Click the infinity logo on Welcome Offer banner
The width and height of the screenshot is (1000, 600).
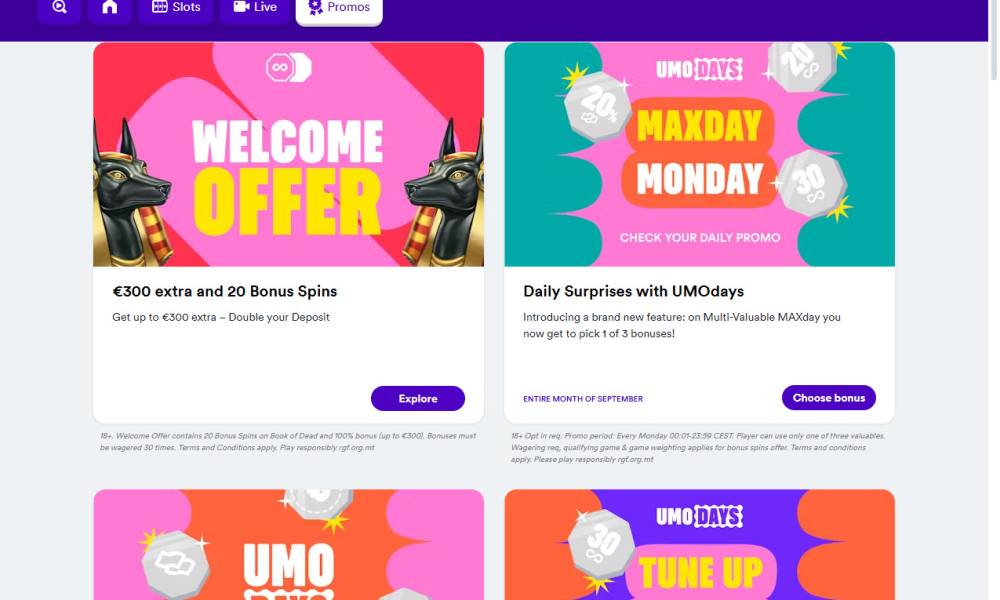[288, 68]
